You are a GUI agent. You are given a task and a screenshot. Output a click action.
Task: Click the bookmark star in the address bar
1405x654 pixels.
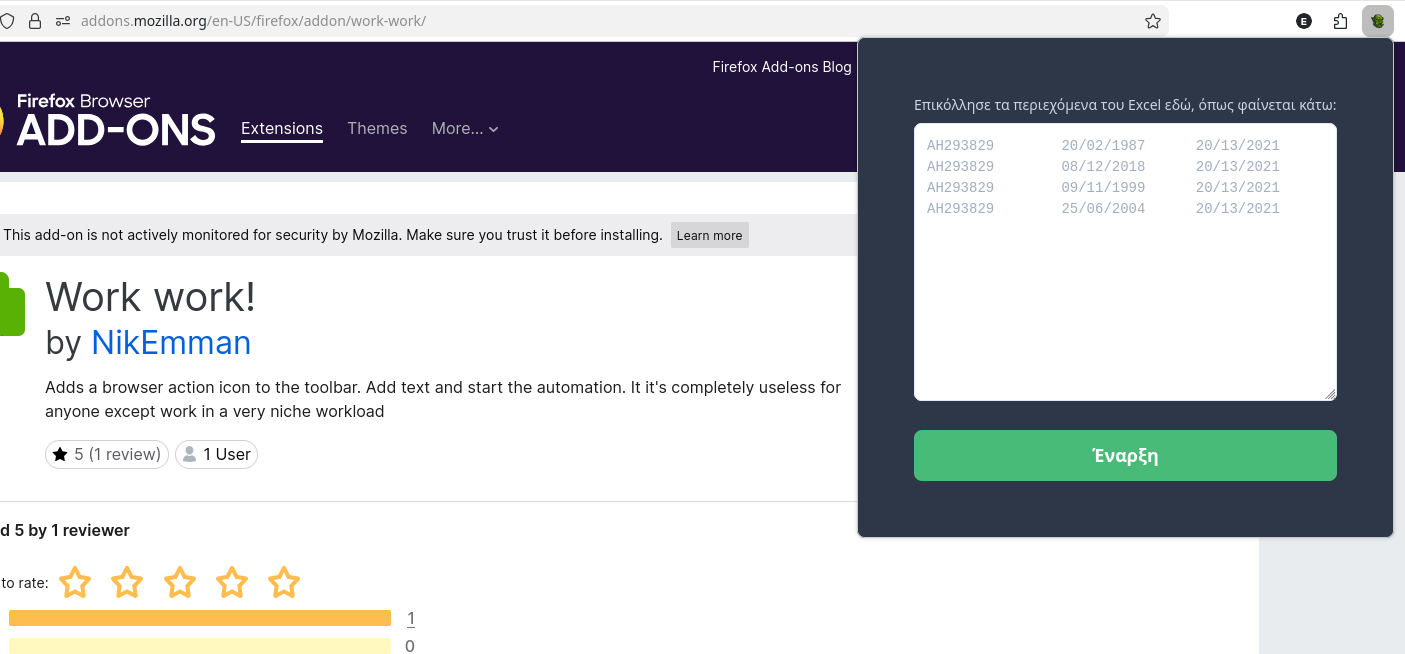(1152, 21)
